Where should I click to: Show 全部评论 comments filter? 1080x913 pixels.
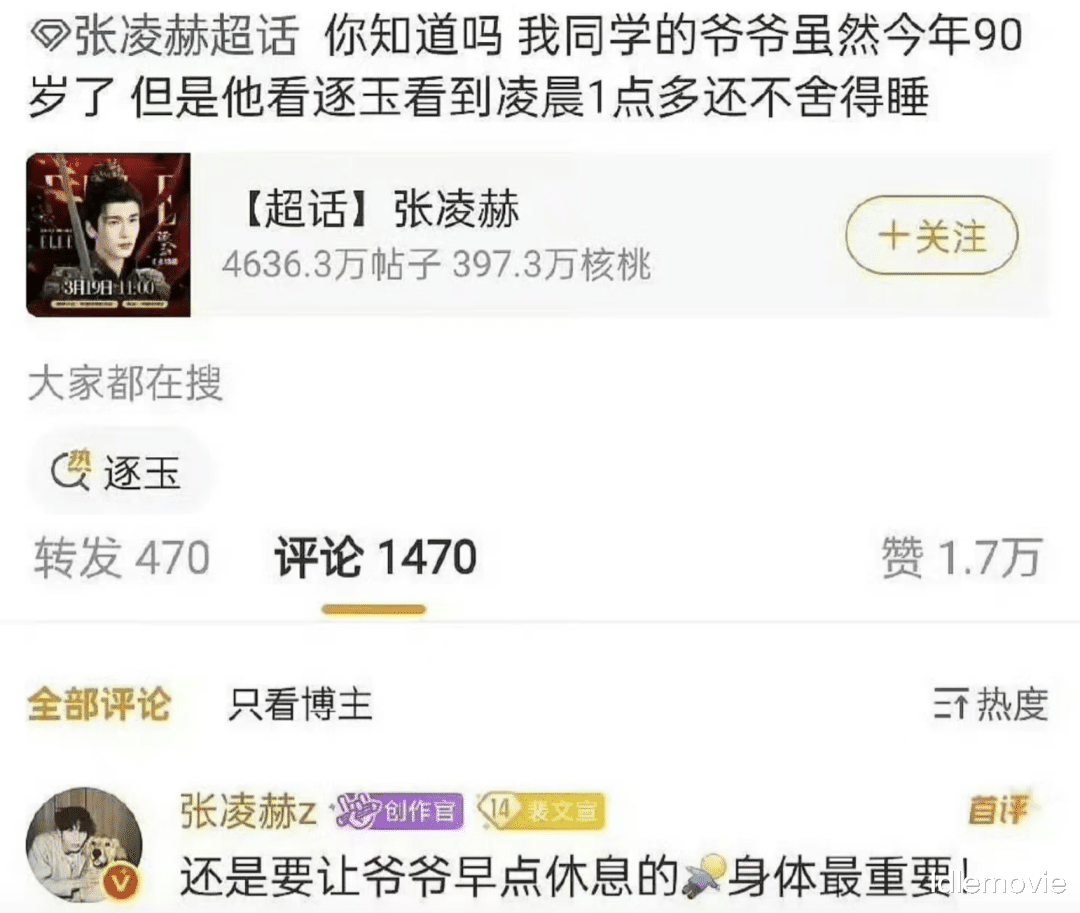[99, 704]
